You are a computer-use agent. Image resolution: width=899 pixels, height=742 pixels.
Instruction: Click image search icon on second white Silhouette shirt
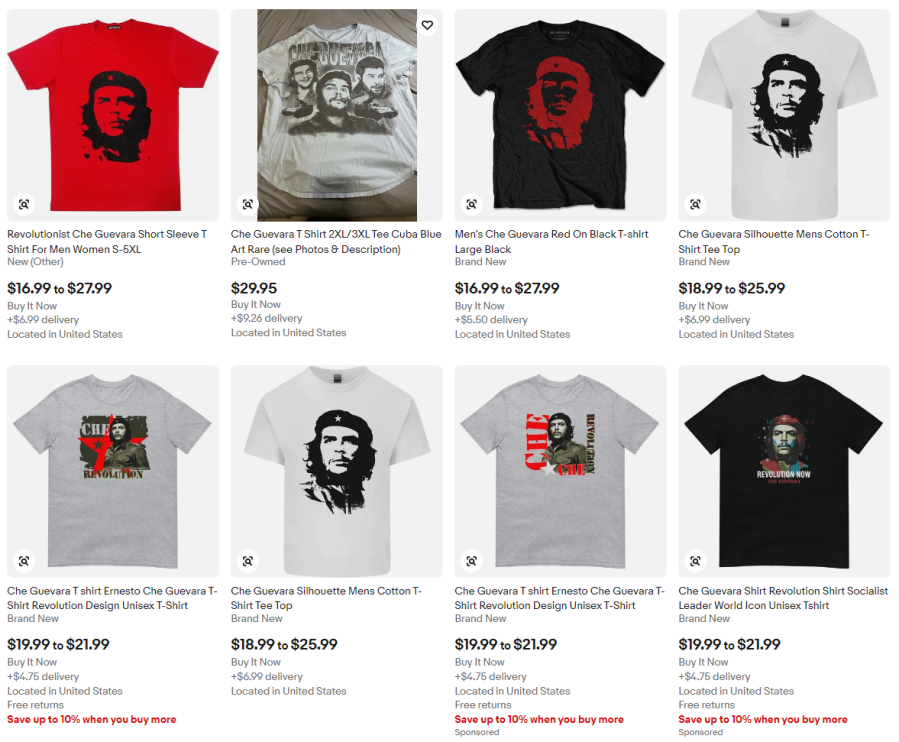(248, 561)
